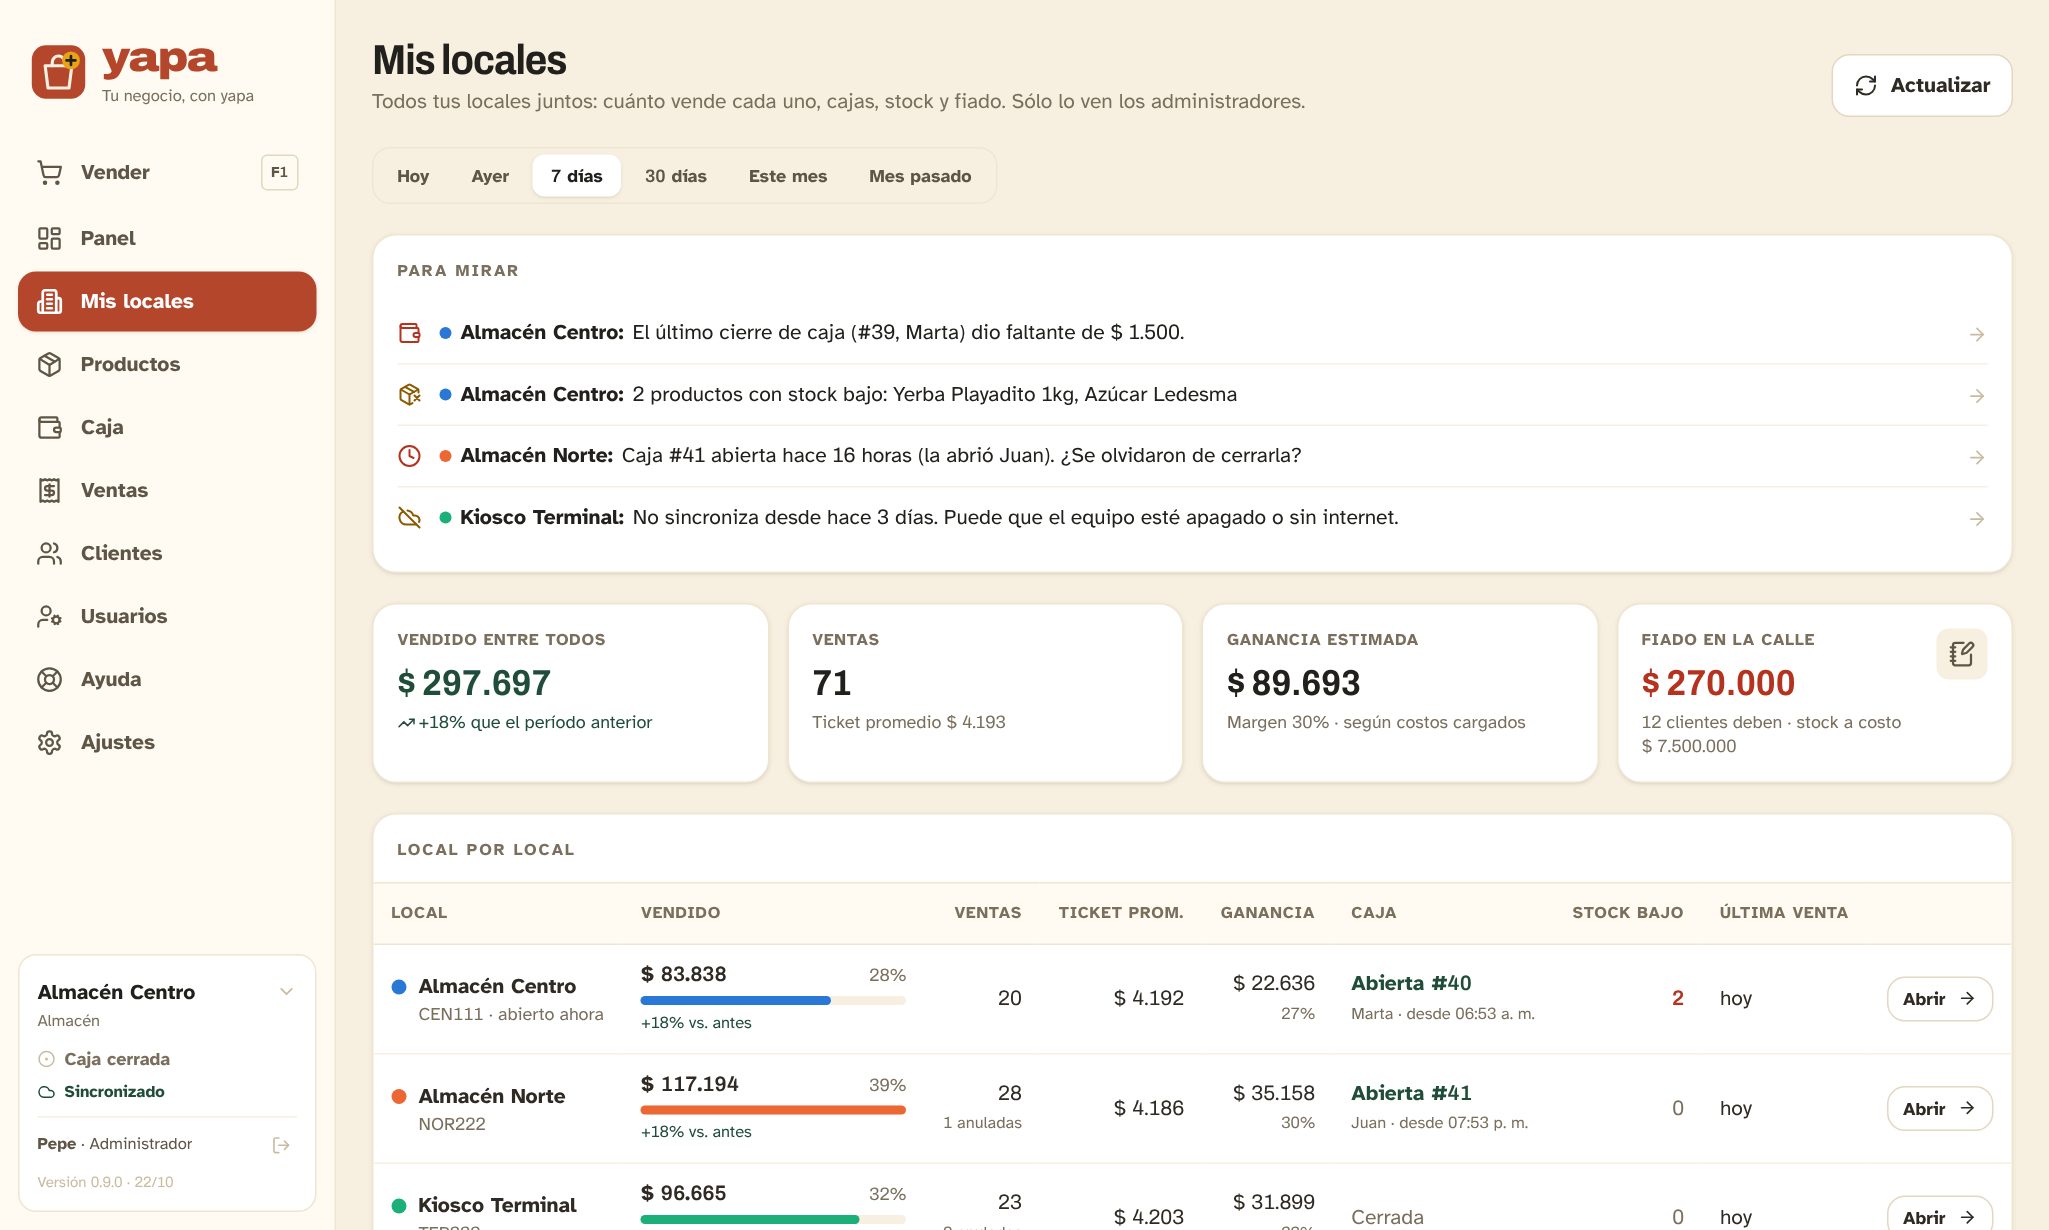Click the stock bajo box alert icon

click(410, 395)
